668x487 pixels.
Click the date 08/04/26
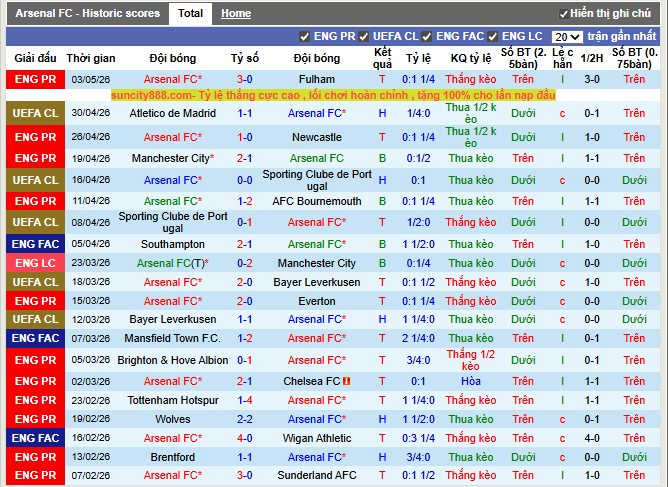[x=91, y=222]
